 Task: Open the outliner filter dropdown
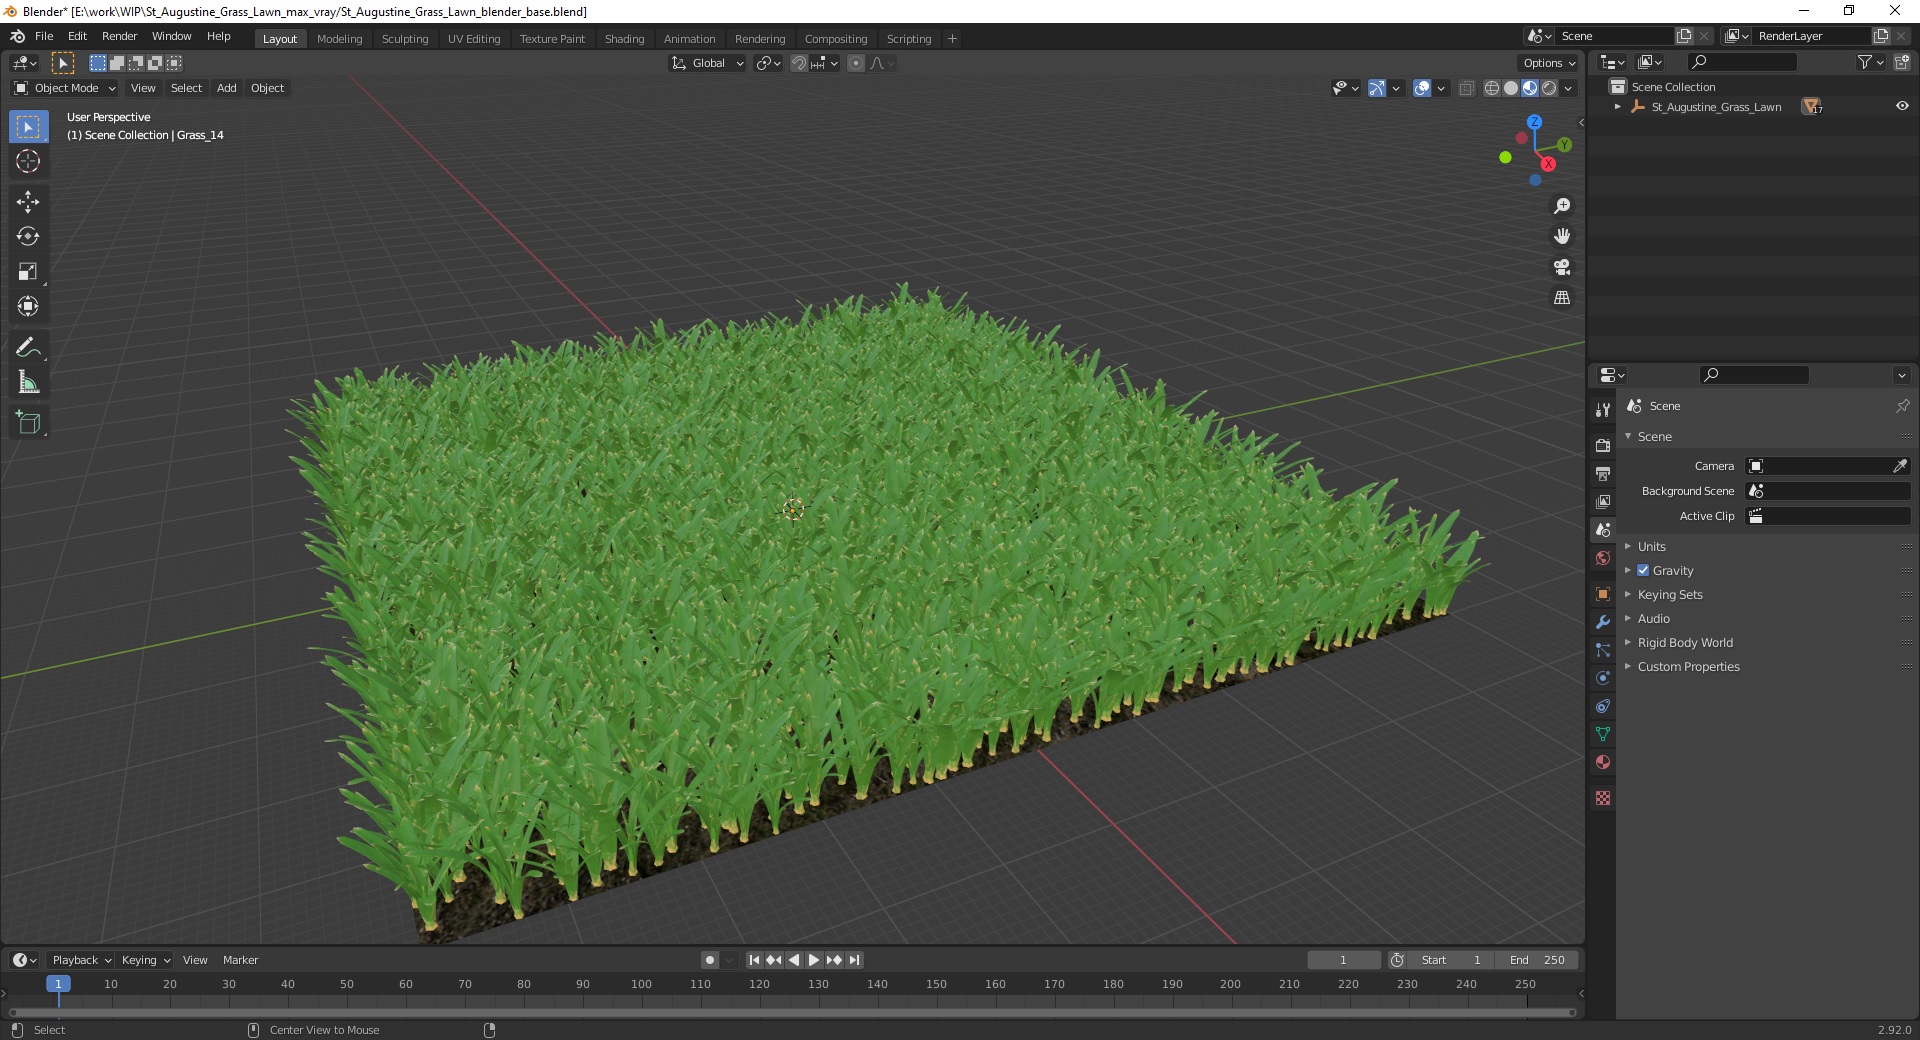[1870, 62]
